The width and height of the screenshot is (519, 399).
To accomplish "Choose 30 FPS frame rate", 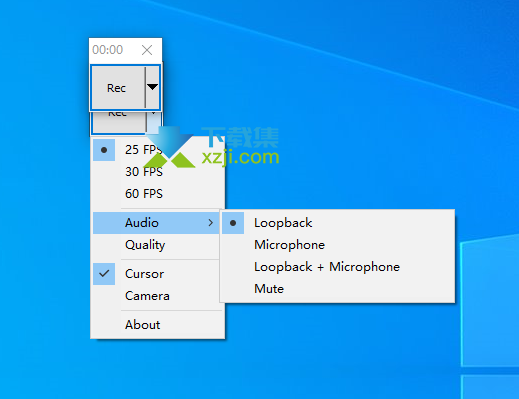I will [156, 172].
